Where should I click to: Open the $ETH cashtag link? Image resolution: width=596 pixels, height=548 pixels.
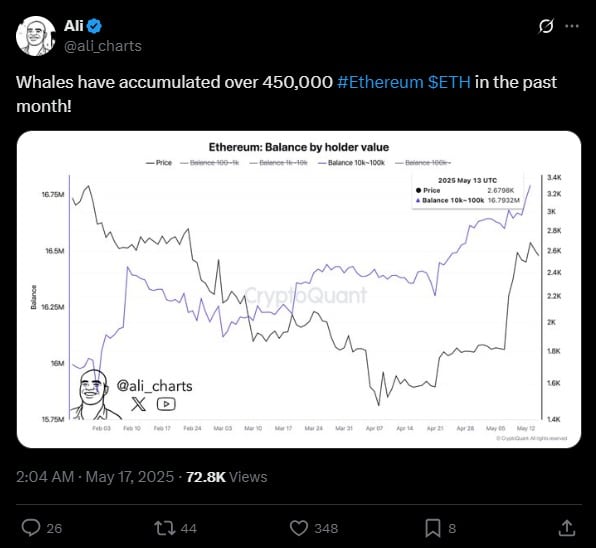[x=449, y=82]
